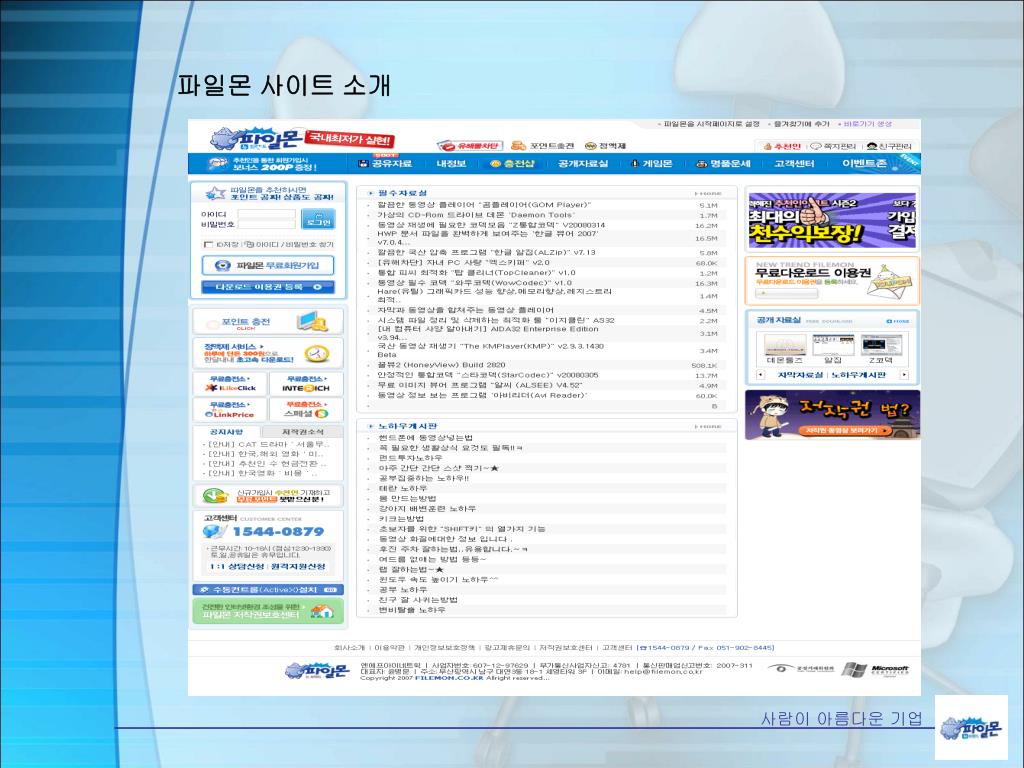Open 쪽지관리 message management

click(x=834, y=146)
